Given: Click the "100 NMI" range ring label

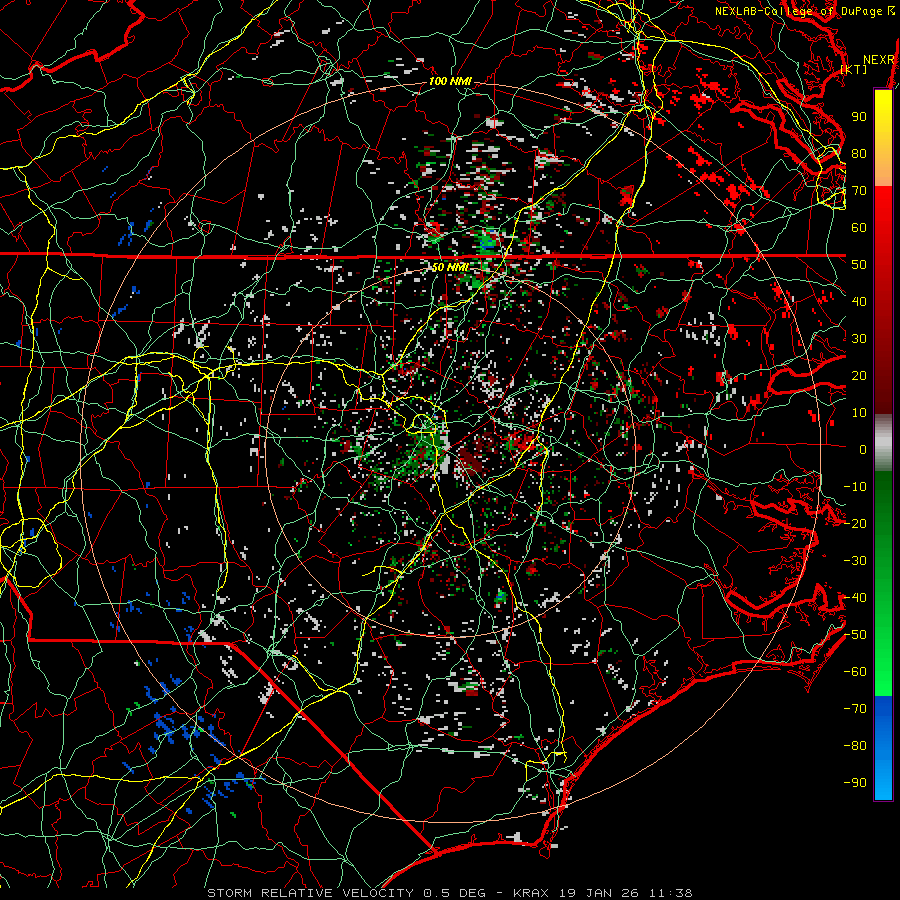Looking at the screenshot, I should (x=450, y=82).
